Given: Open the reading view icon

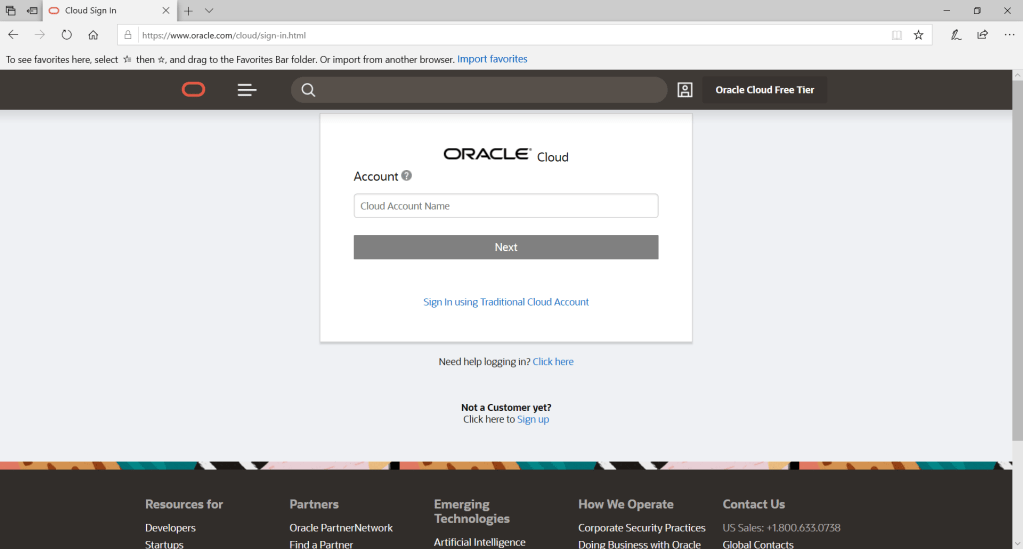Looking at the screenshot, I should coord(897,34).
